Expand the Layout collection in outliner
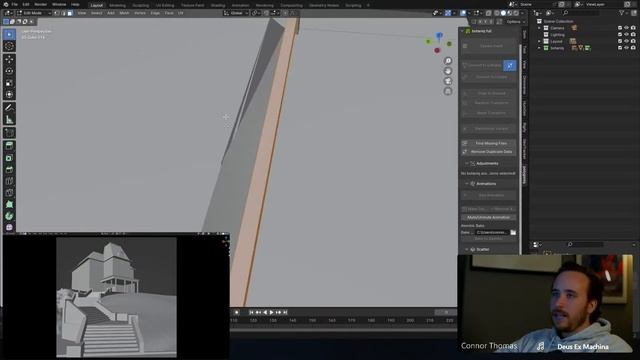 pyautogui.click(x=540, y=41)
